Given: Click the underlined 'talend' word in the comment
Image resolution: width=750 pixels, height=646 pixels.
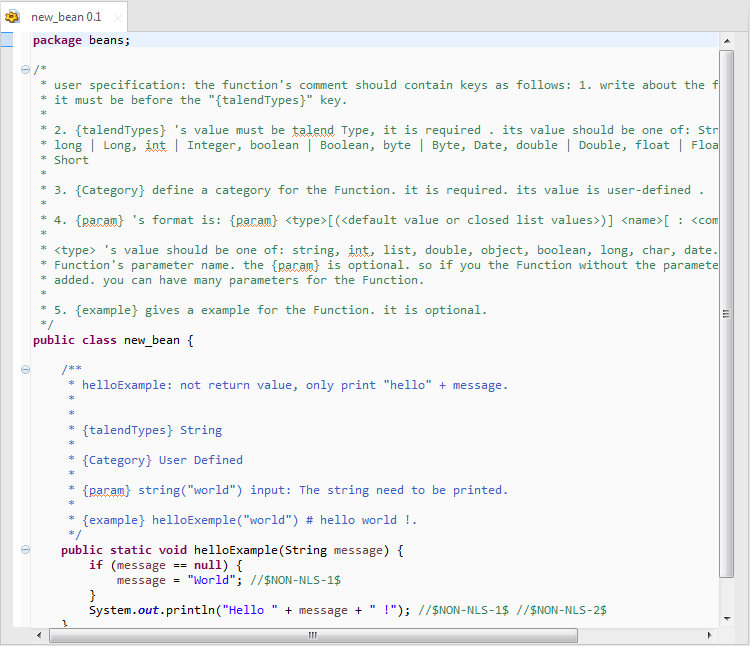Looking at the screenshot, I should 313,130.
